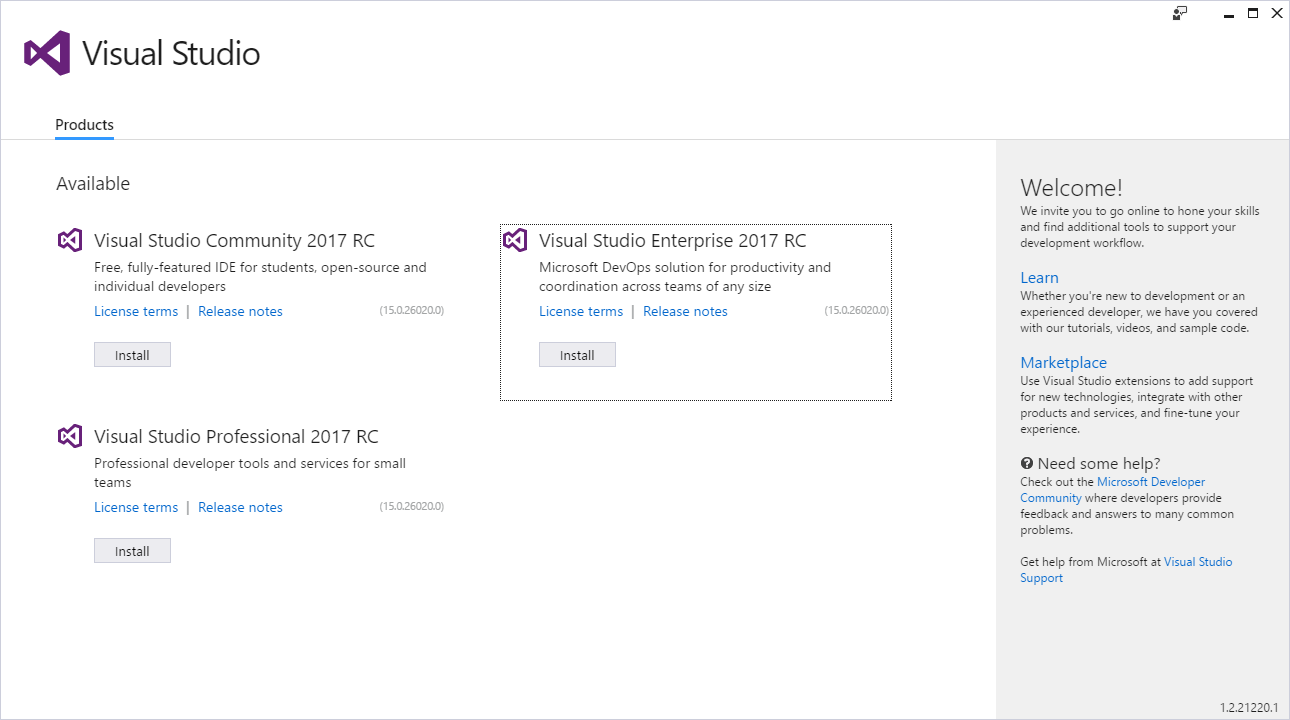Click the Visual Studio Community 2017 RC icon

pyautogui.click(x=69, y=240)
